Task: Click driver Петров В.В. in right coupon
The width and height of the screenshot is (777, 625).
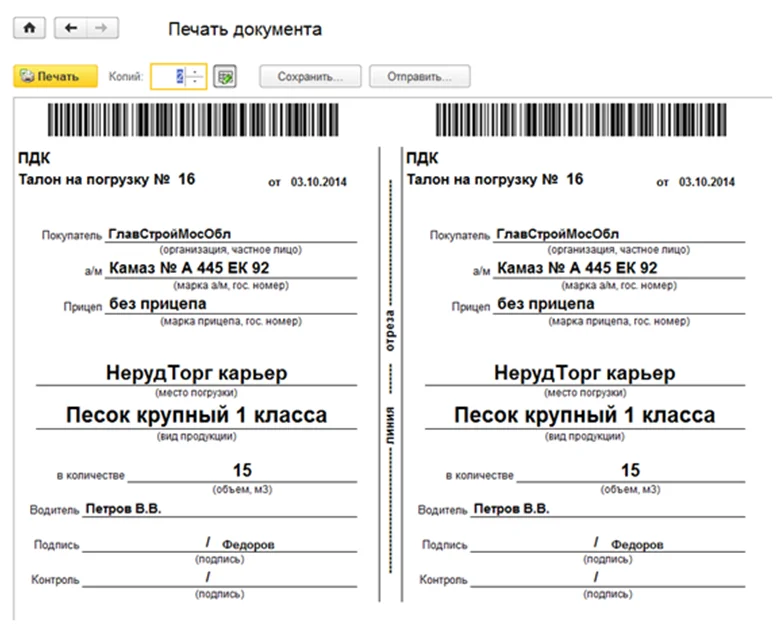Action: tap(512, 509)
